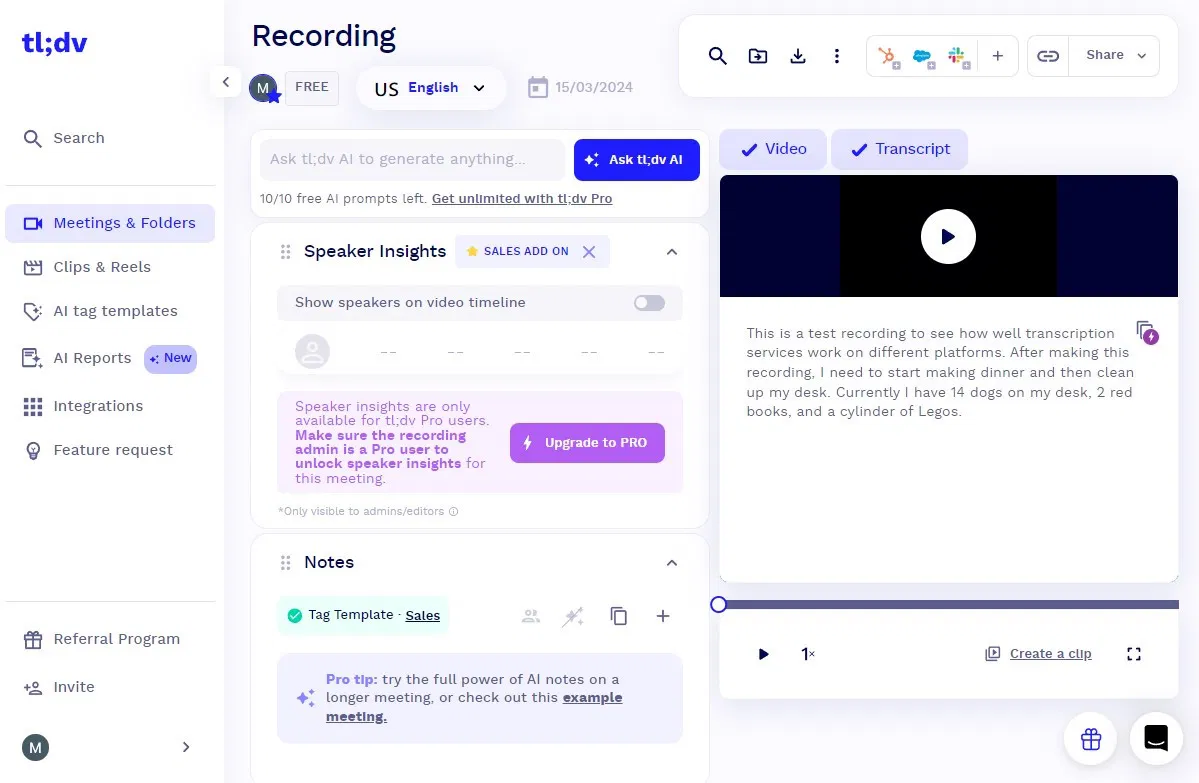Click the Slack integration icon
This screenshot has width=1199, height=783.
tap(957, 57)
